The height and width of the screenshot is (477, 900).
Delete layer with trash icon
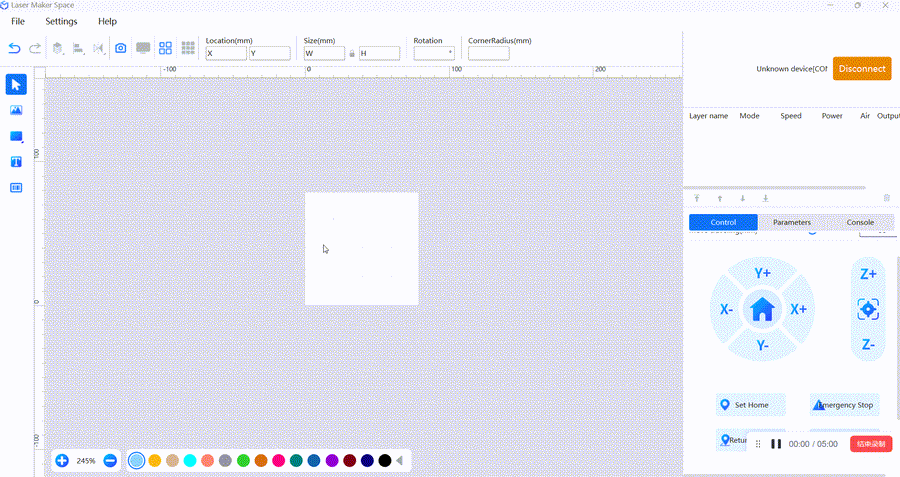tap(887, 198)
